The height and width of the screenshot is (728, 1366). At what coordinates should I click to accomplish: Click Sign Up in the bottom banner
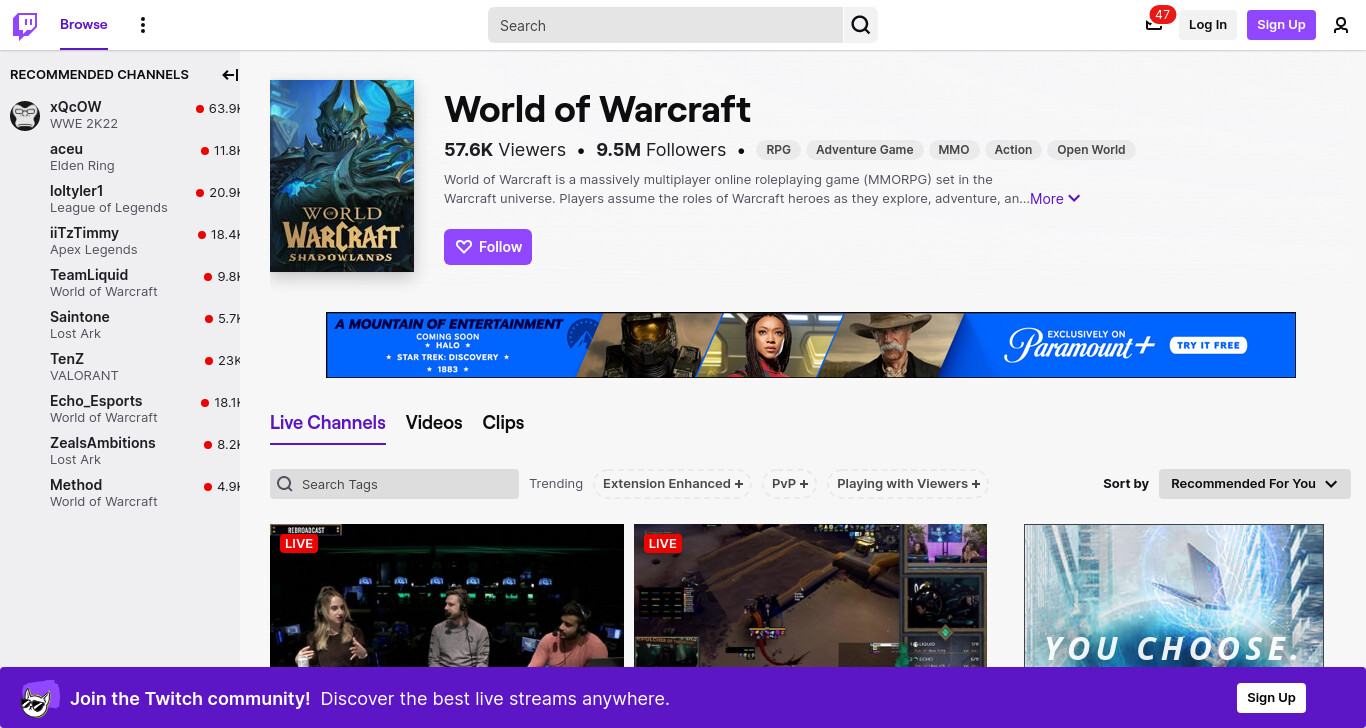click(x=1271, y=698)
